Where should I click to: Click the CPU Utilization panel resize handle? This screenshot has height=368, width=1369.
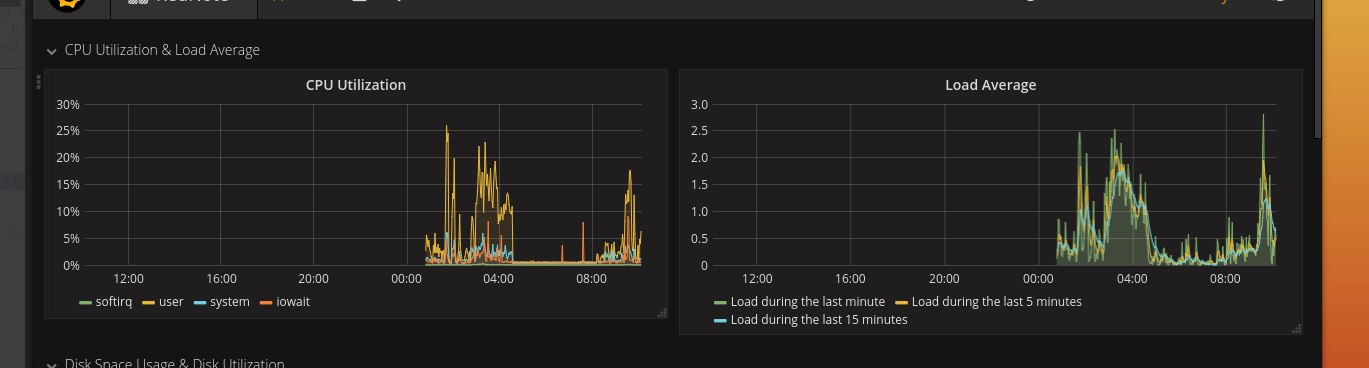tap(661, 313)
